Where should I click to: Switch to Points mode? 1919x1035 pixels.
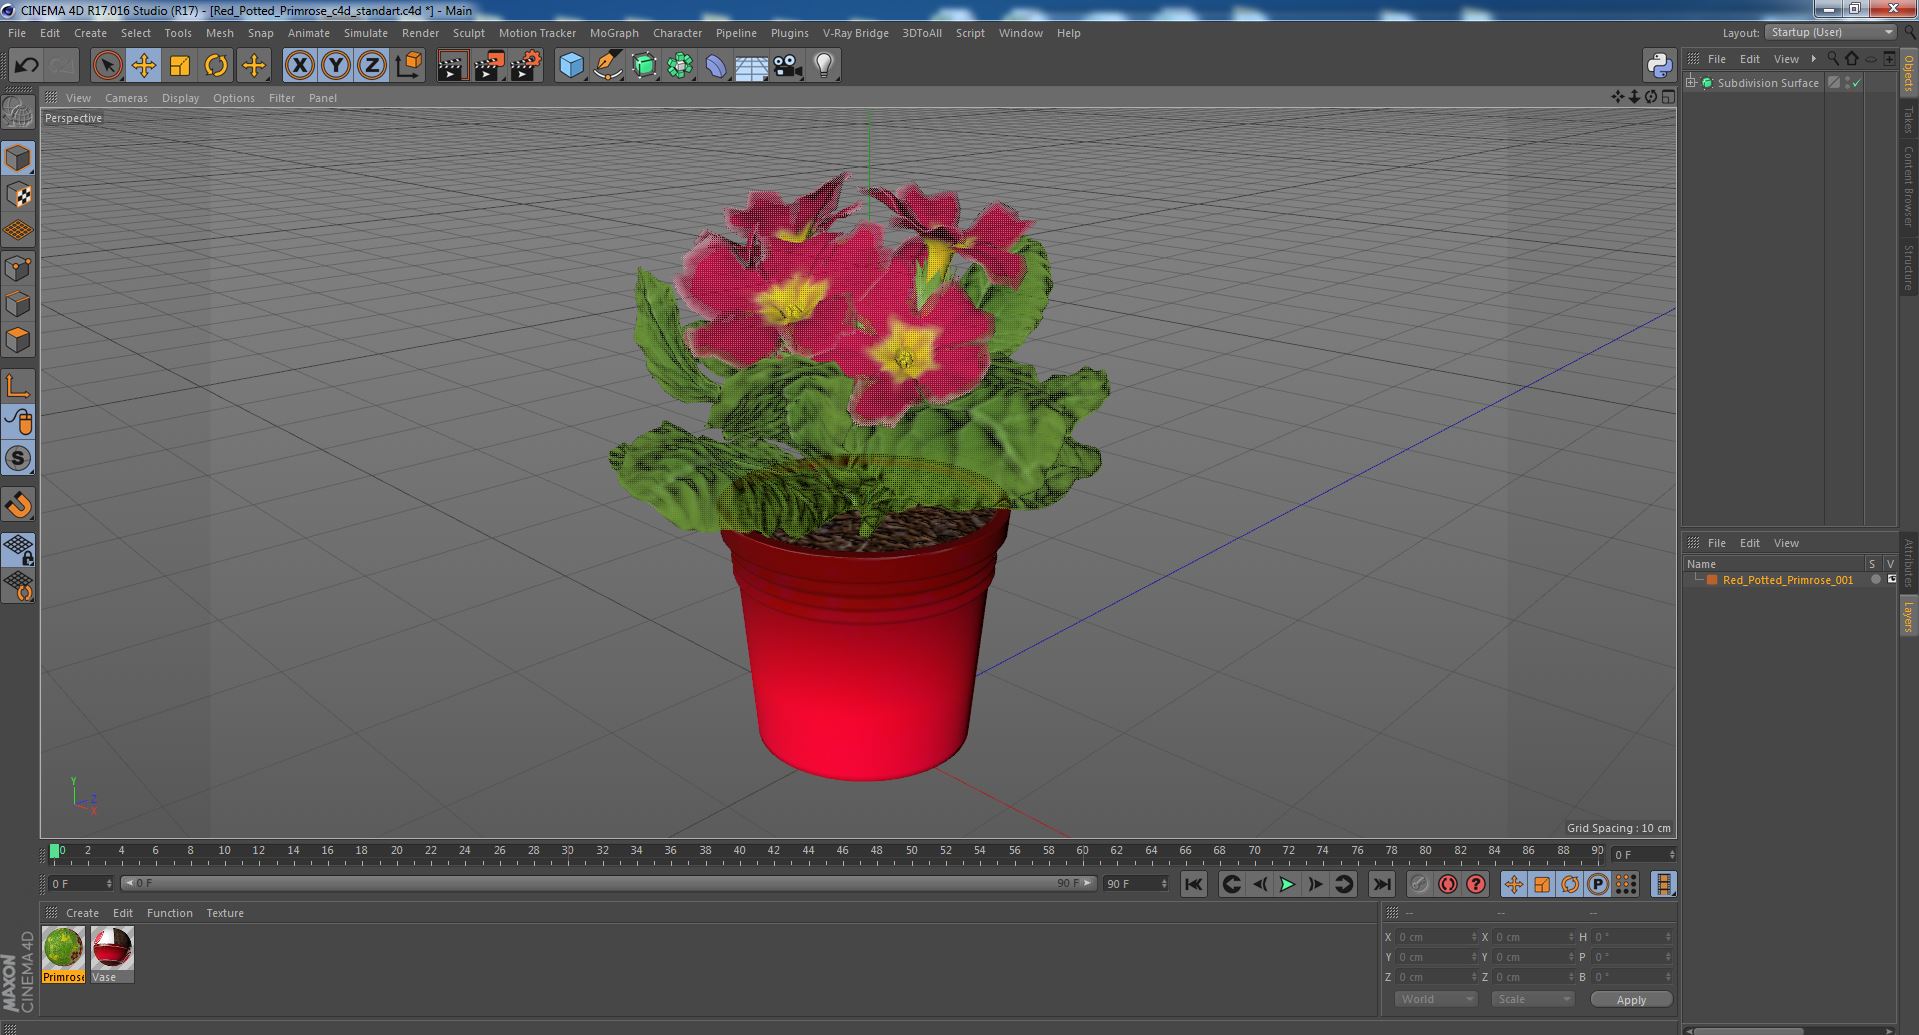(18, 268)
